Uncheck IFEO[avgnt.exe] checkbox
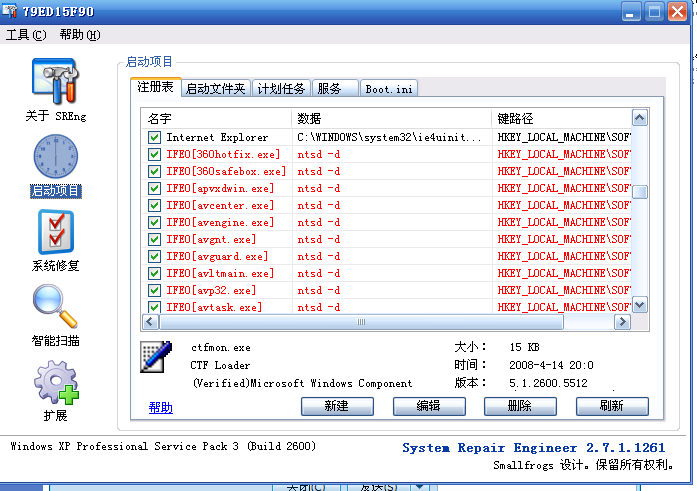The width and height of the screenshot is (697, 491). coord(154,240)
